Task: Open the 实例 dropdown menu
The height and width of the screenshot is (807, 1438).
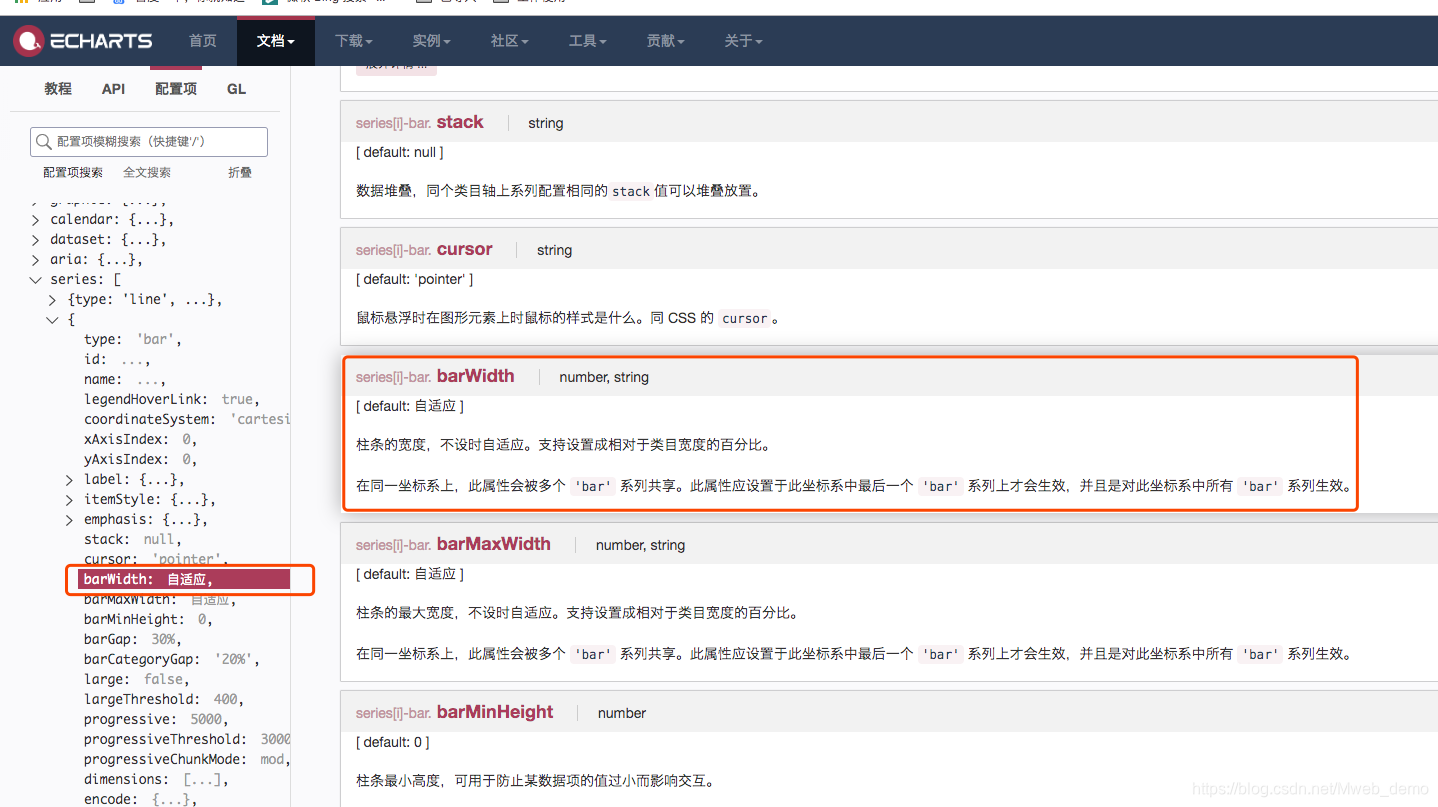Action: click(432, 41)
